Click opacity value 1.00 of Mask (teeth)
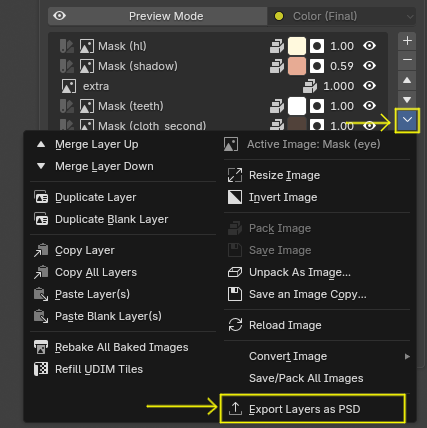Image resolution: width=427 pixels, height=428 pixels. pos(342,106)
